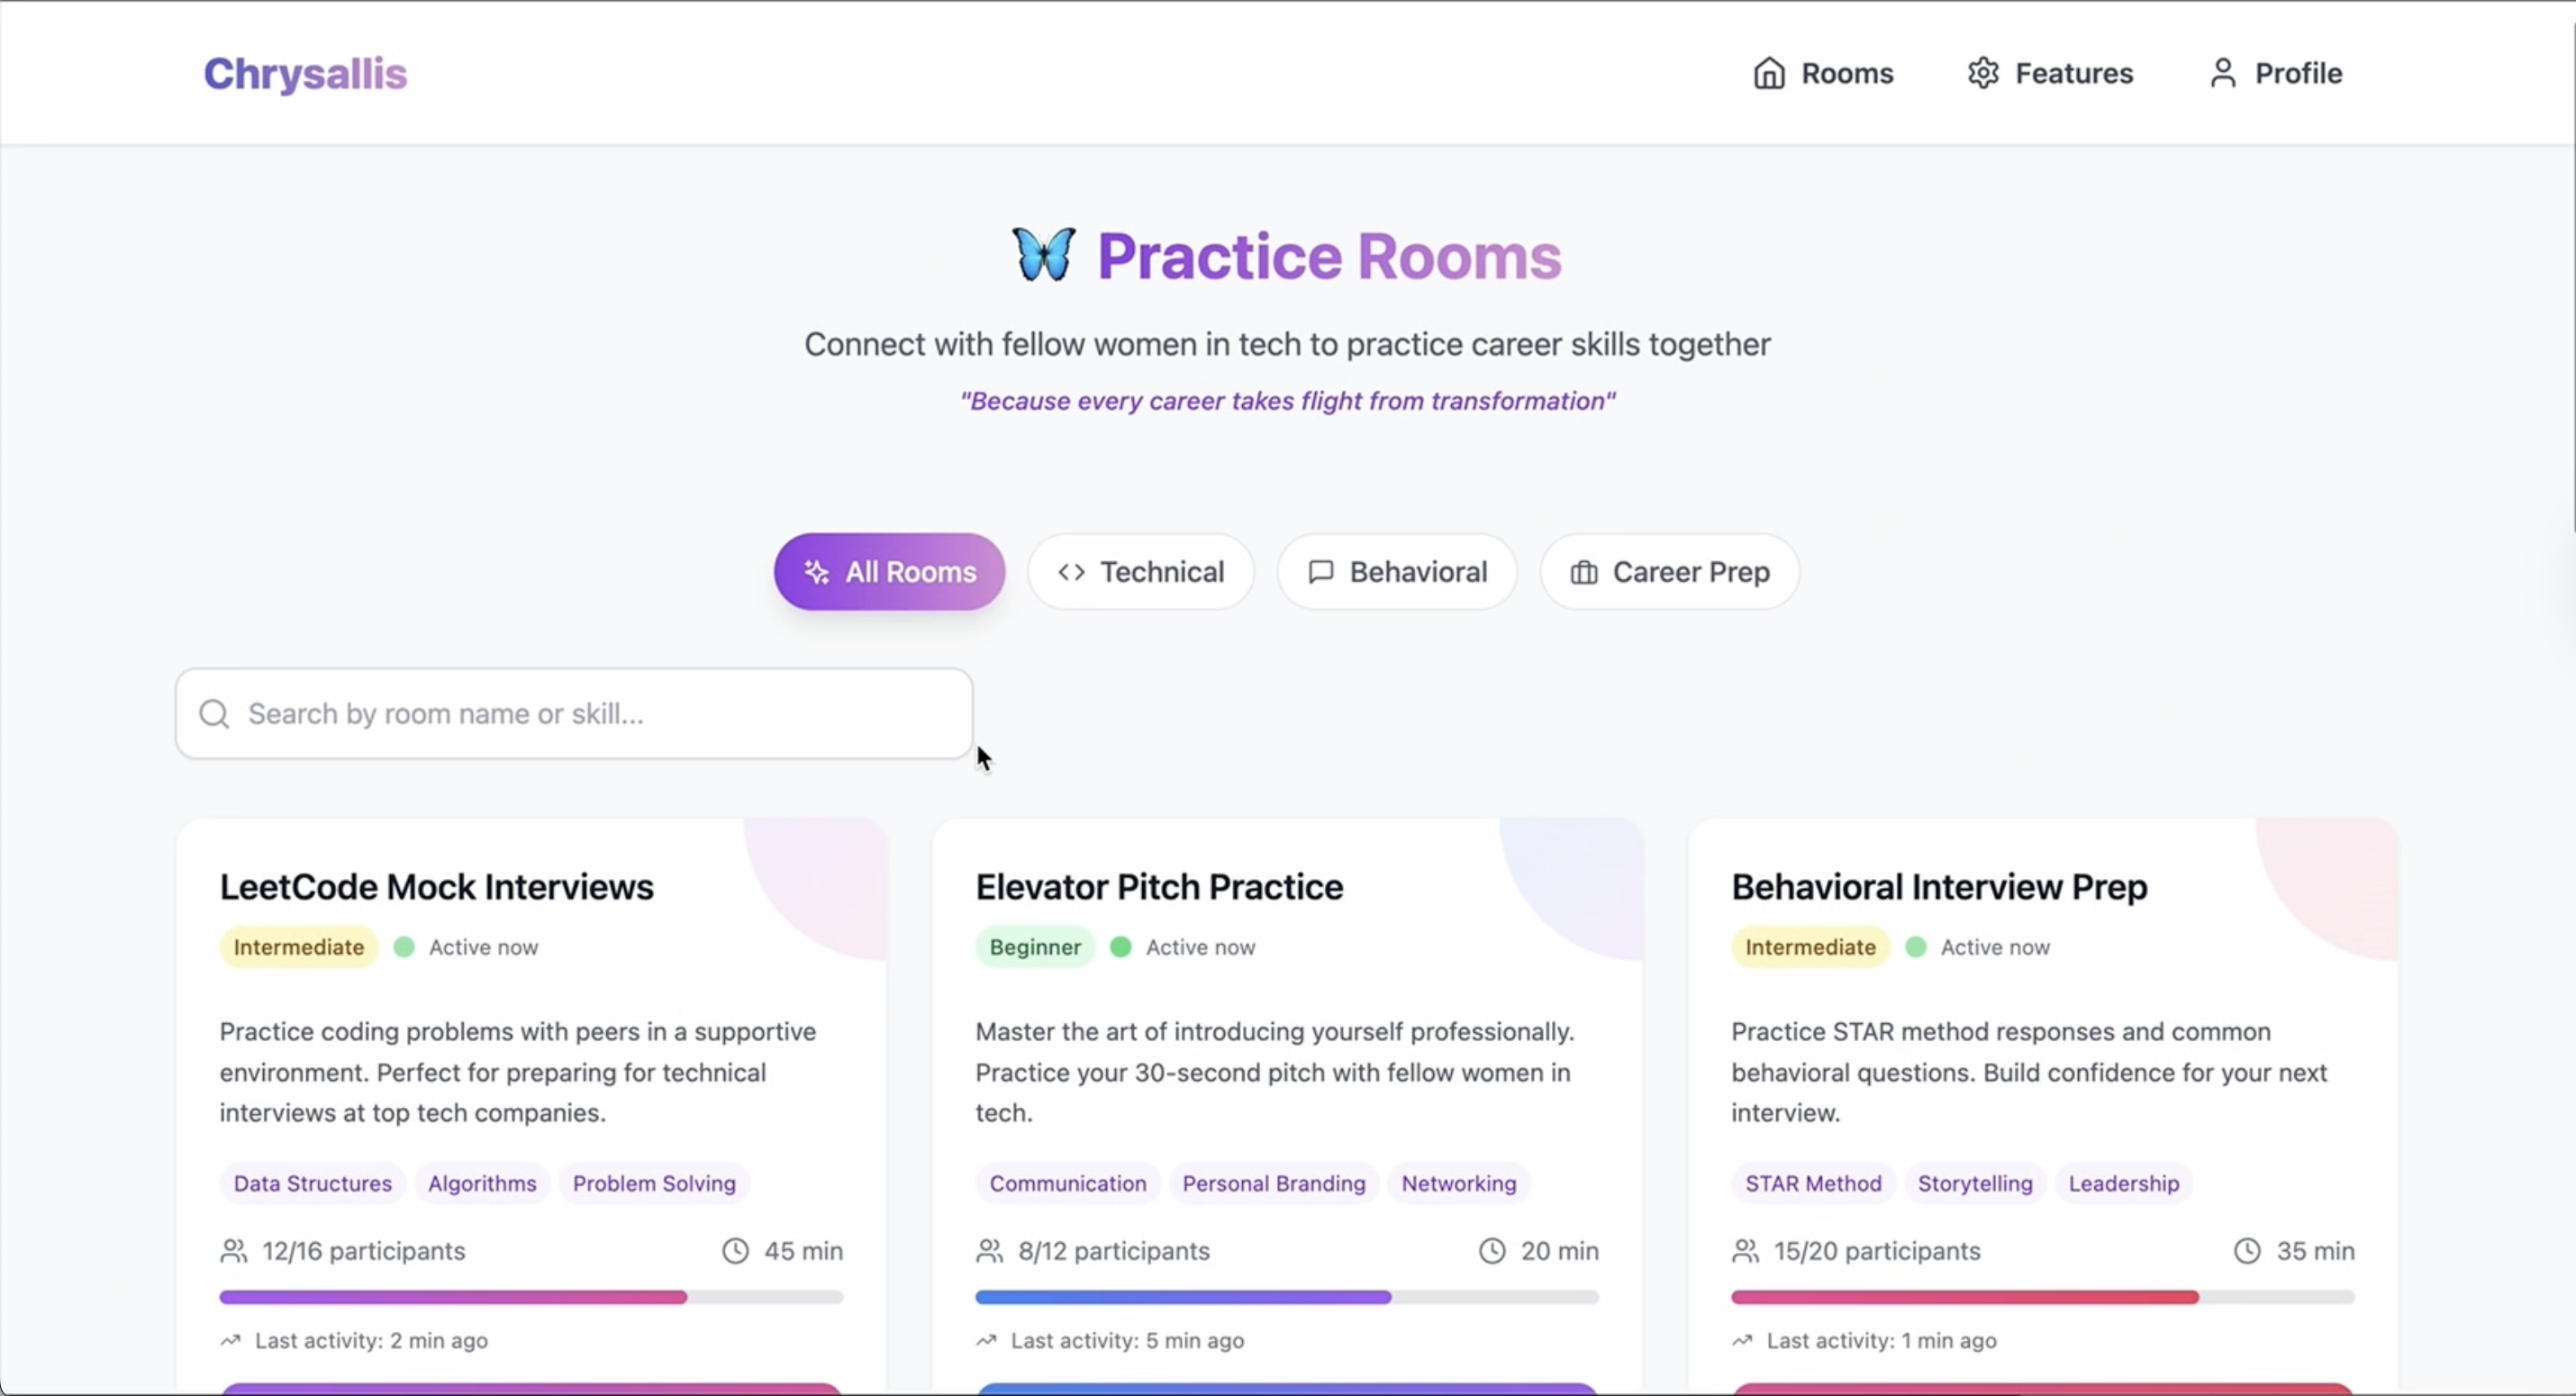Click the Profile person icon
The image size is (2576, 1396).
[x=2222, y=73]
